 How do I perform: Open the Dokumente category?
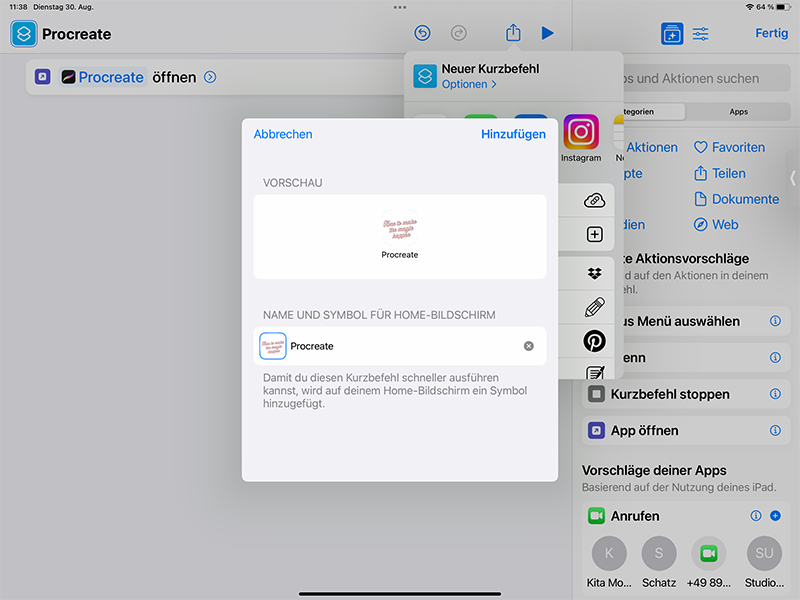737,199
